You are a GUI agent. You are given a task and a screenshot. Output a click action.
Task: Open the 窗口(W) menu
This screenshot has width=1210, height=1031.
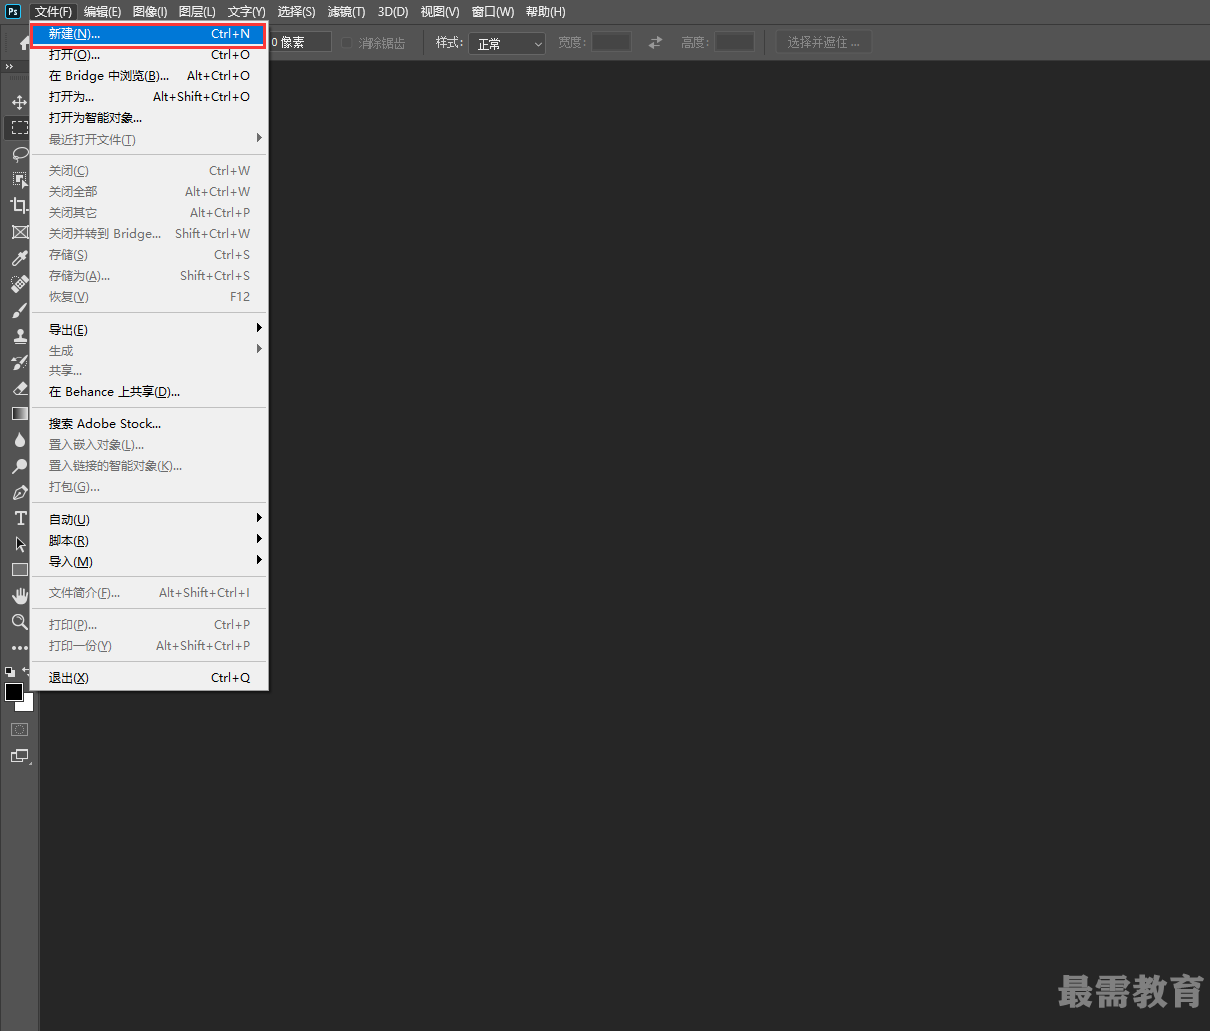tap(493, 12)
